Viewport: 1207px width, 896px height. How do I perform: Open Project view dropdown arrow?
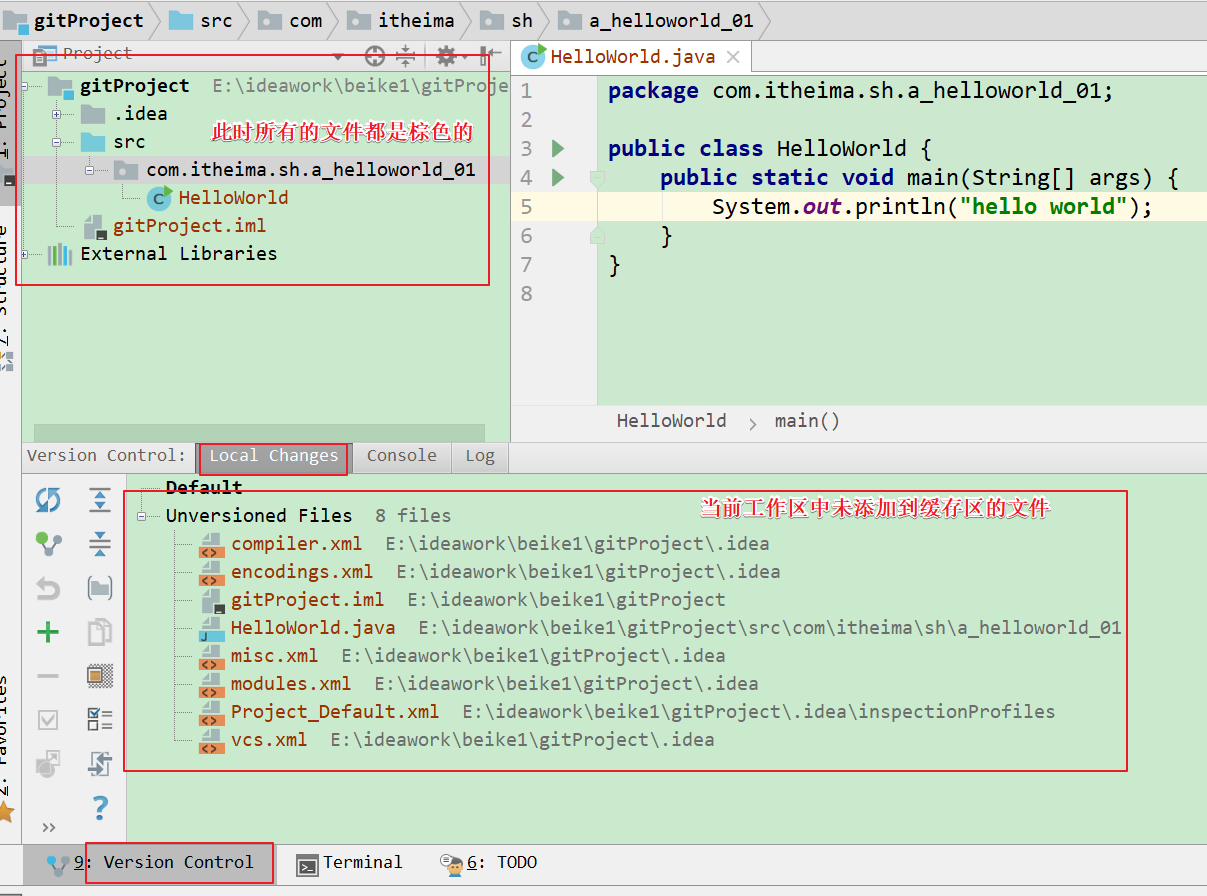tap(338, 56)
